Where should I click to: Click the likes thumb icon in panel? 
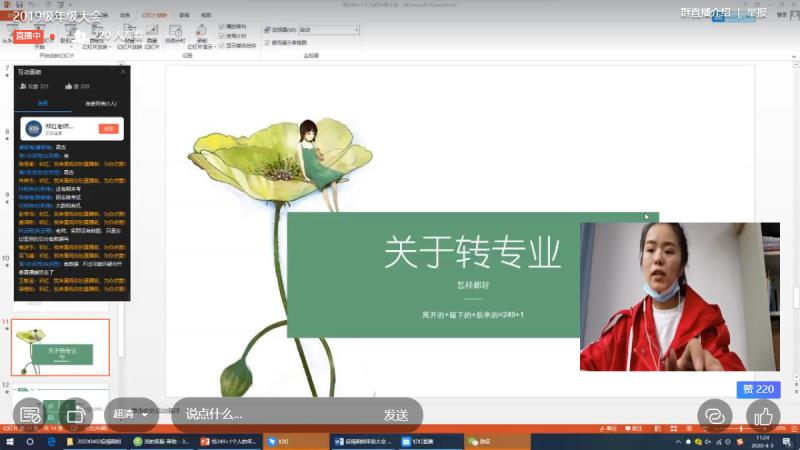(x=68, y=86)
